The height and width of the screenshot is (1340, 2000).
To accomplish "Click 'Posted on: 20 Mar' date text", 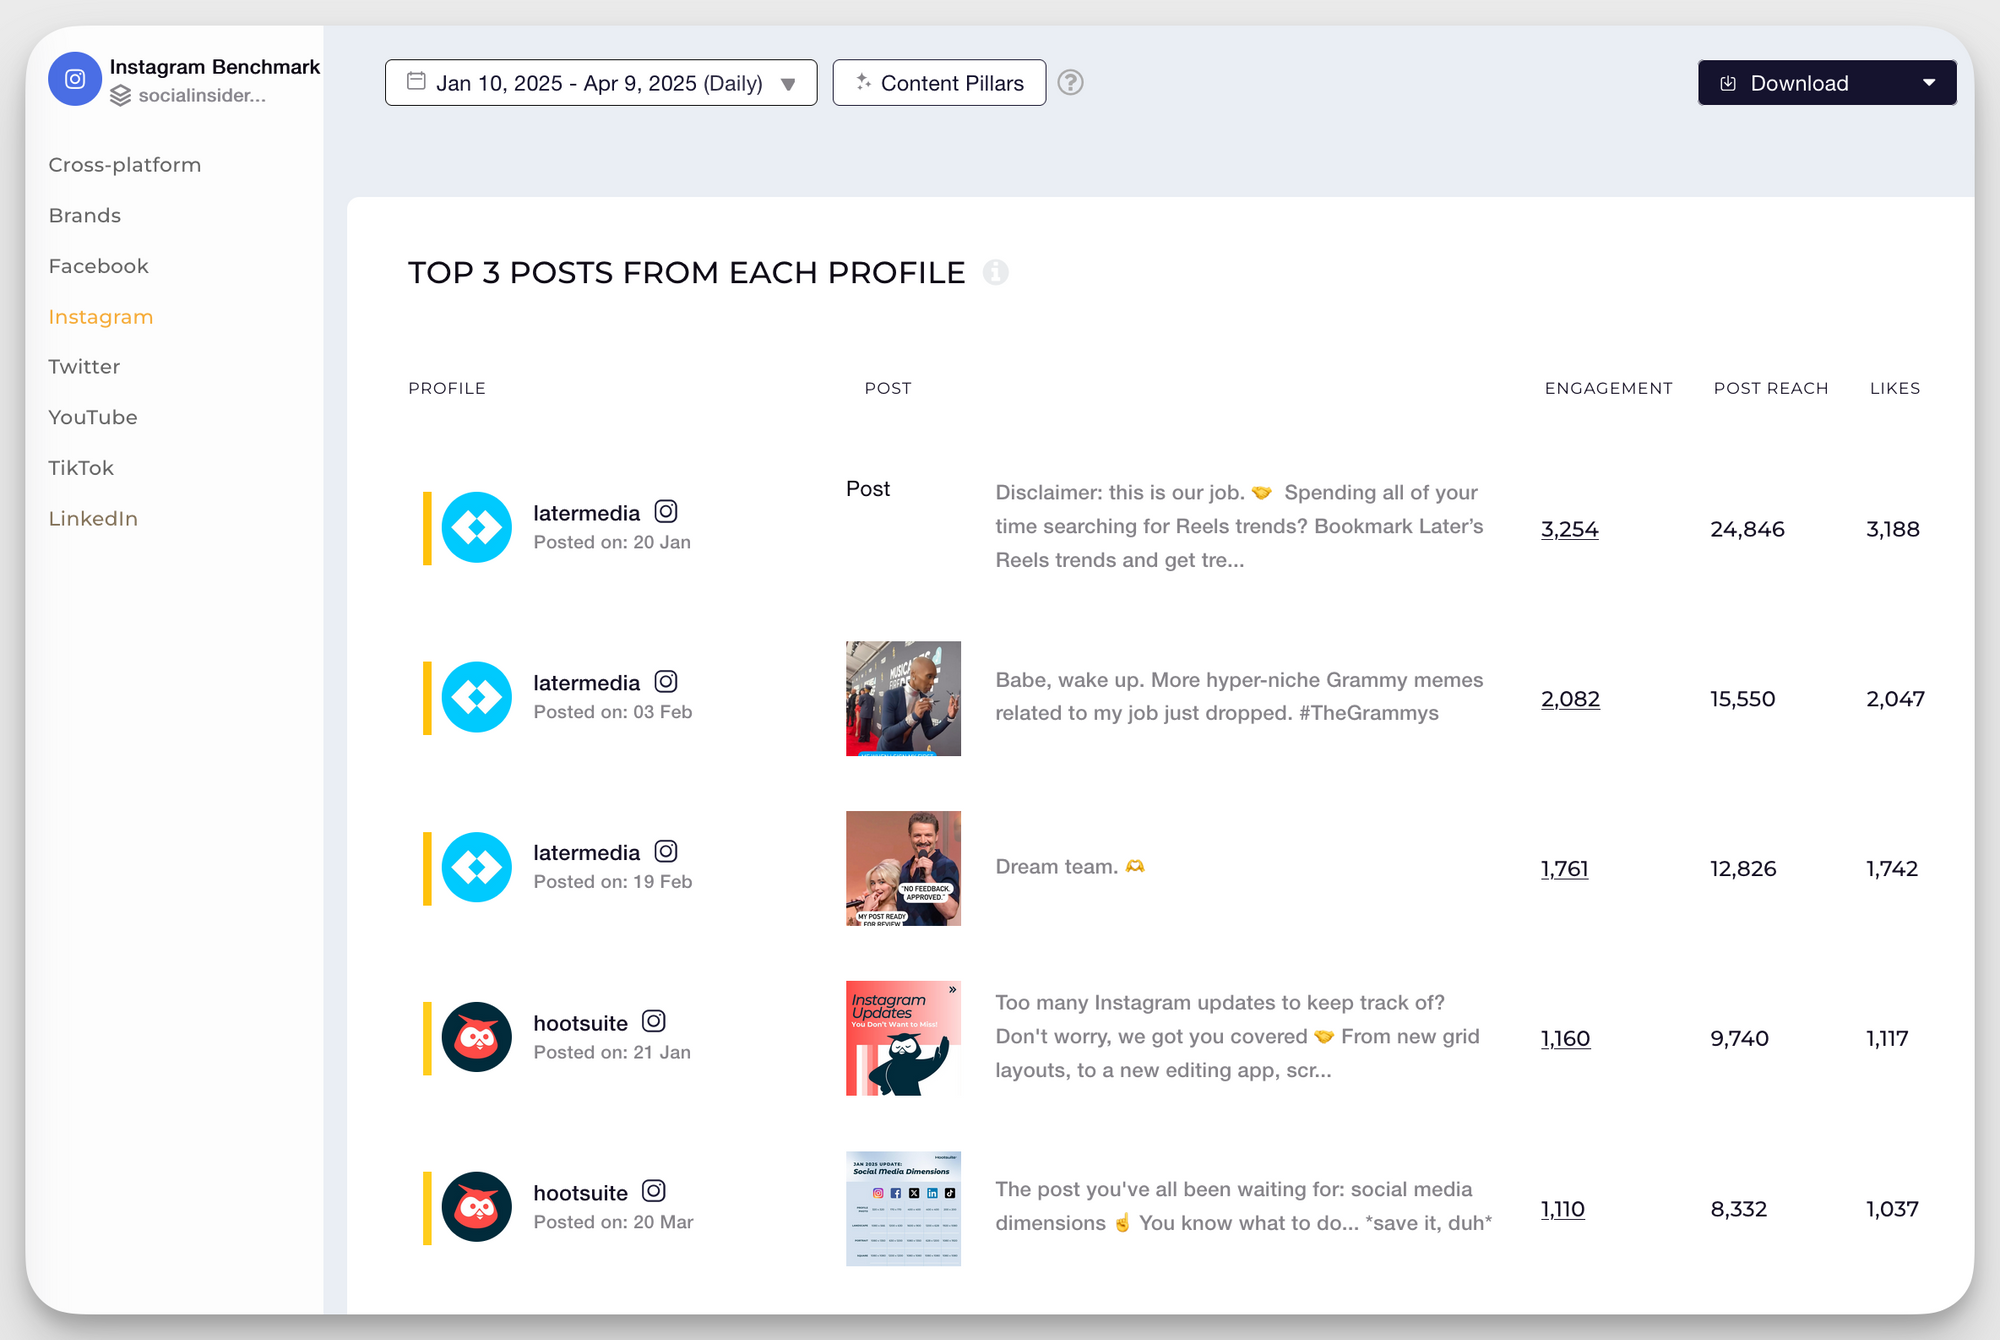I will pyautogui.click(x=613, y=1222).
